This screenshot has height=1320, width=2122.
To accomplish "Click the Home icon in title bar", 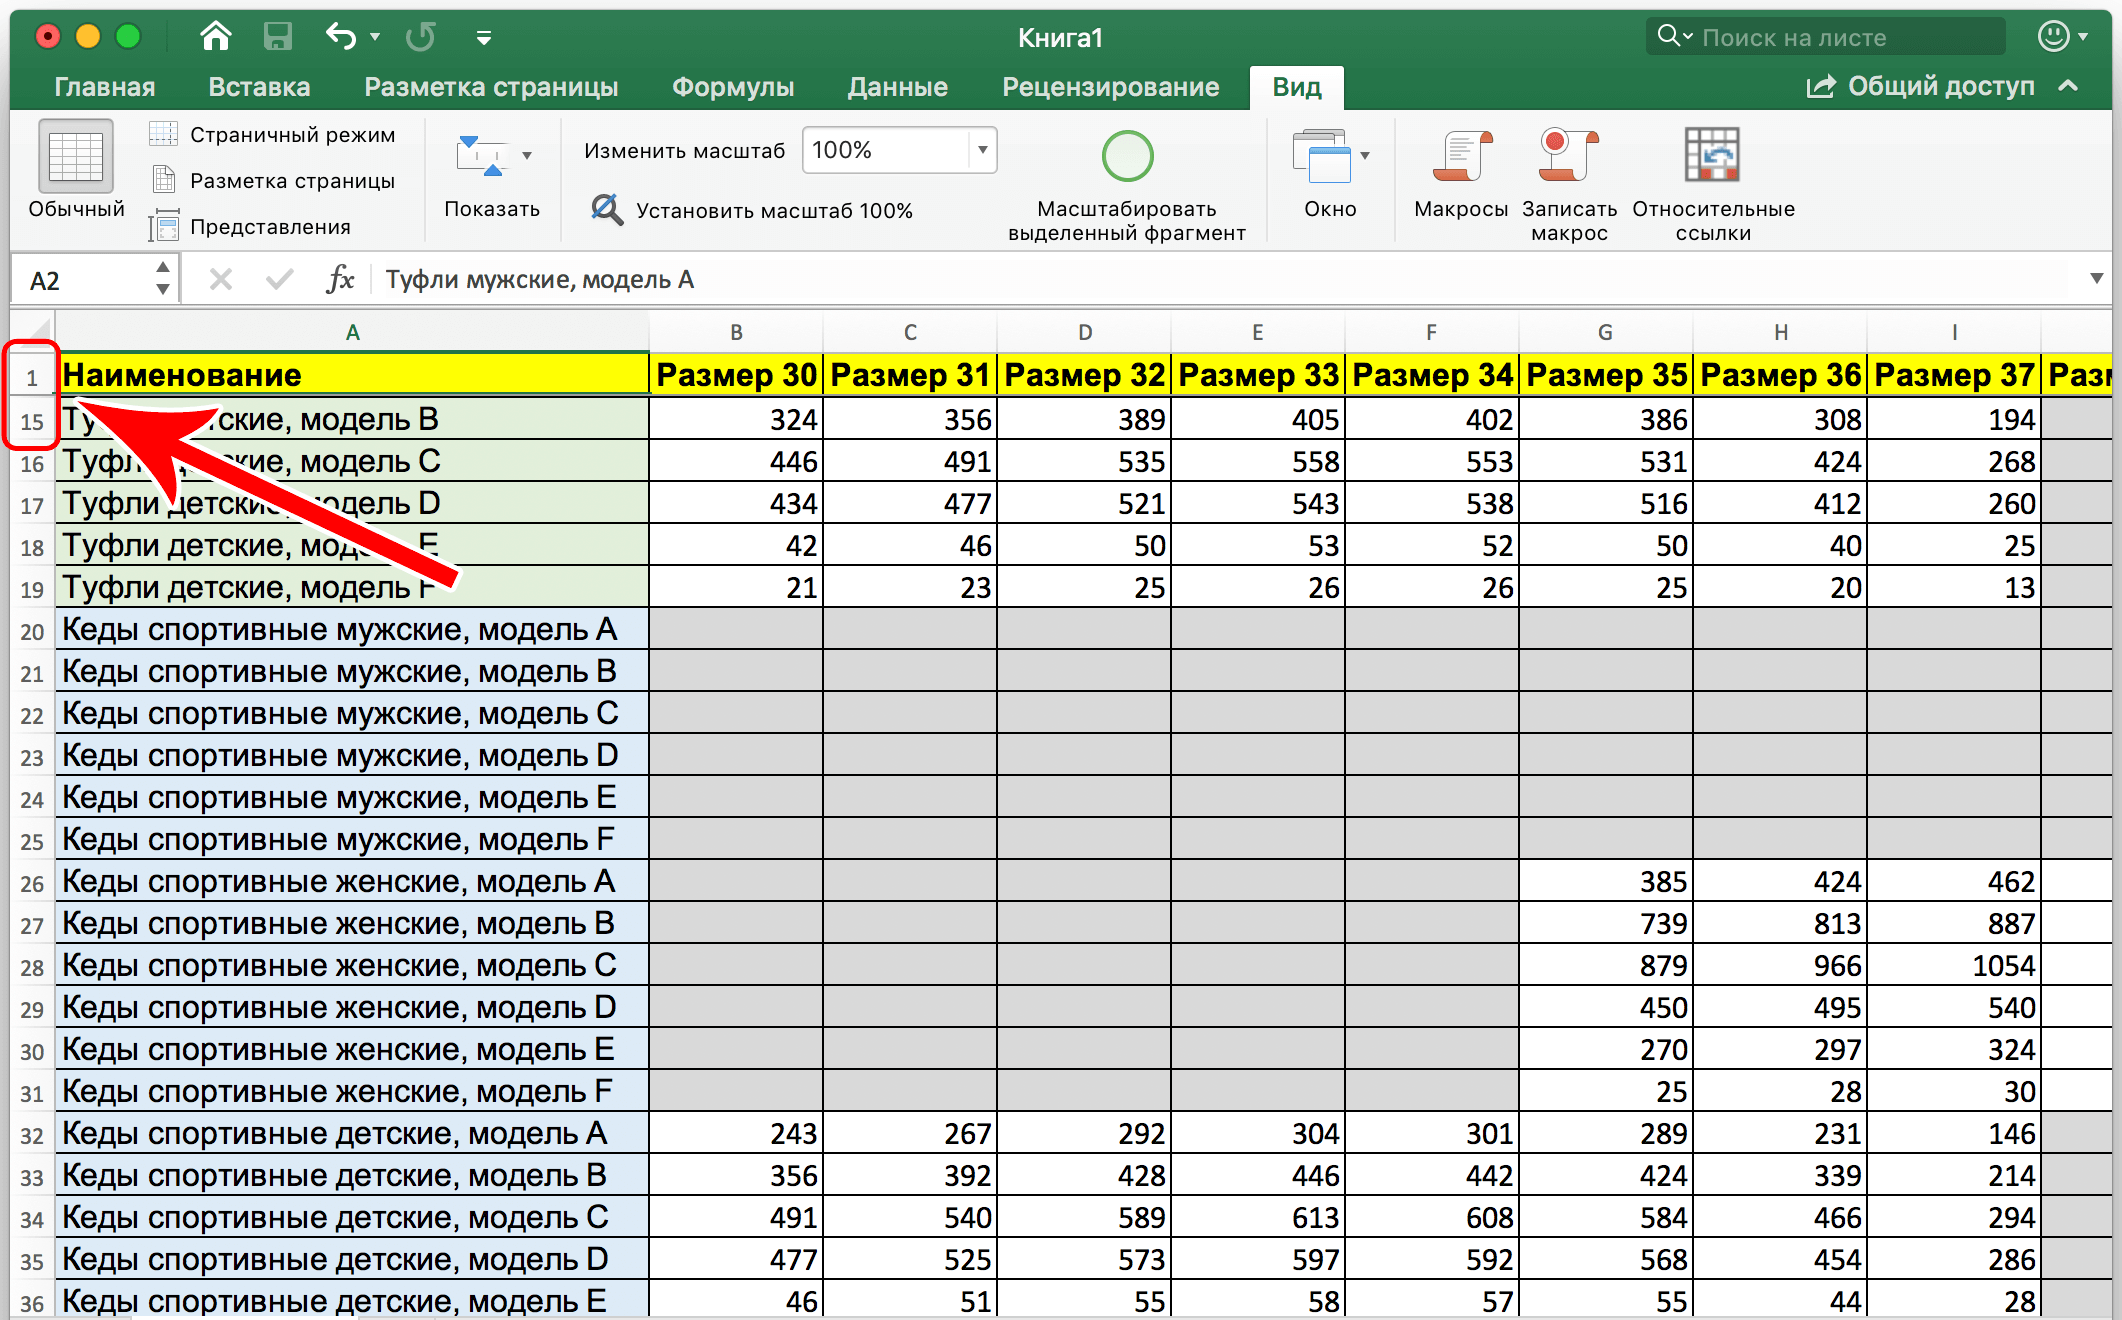I will (215, 37).
